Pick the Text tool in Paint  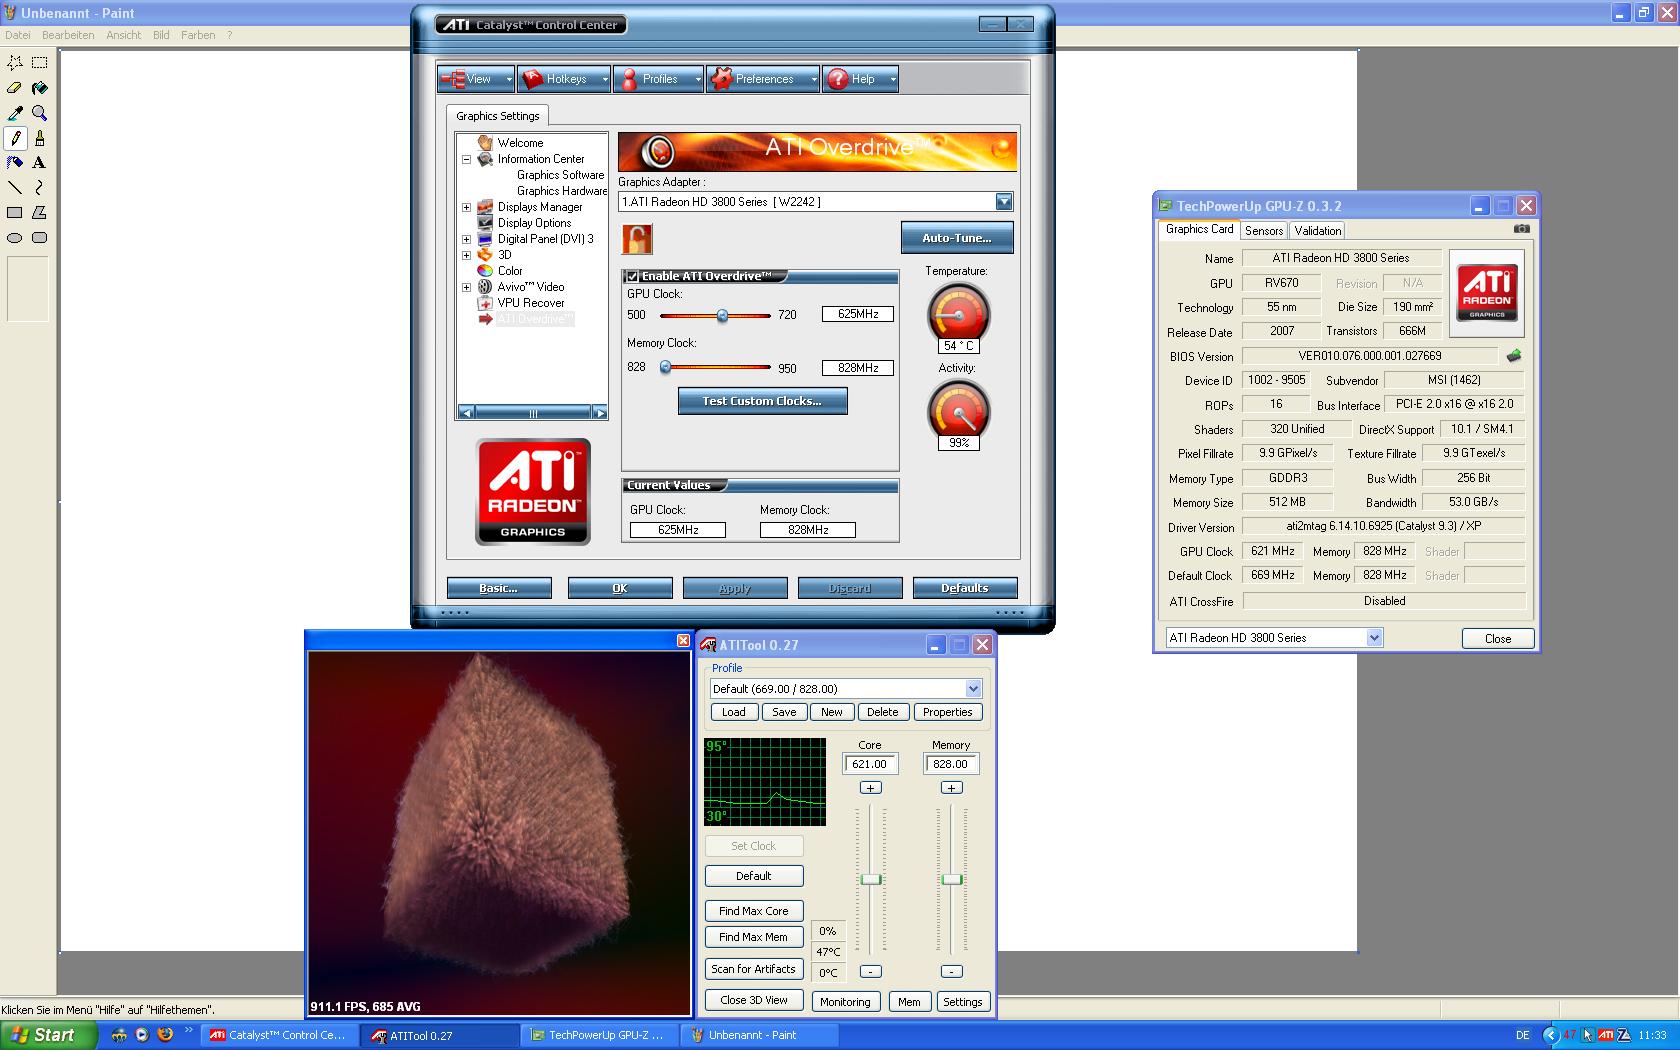click(x=40, y=163)
